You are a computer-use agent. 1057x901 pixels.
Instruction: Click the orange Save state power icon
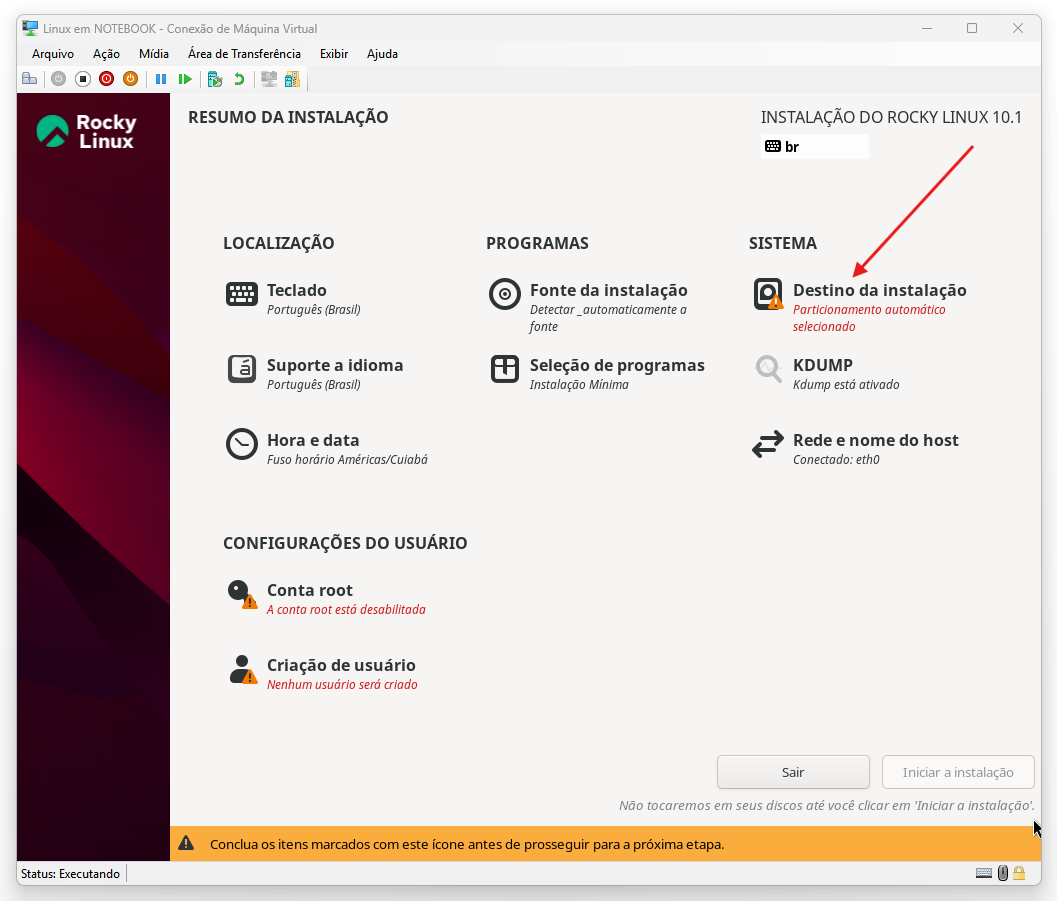[x=130, y=79]
